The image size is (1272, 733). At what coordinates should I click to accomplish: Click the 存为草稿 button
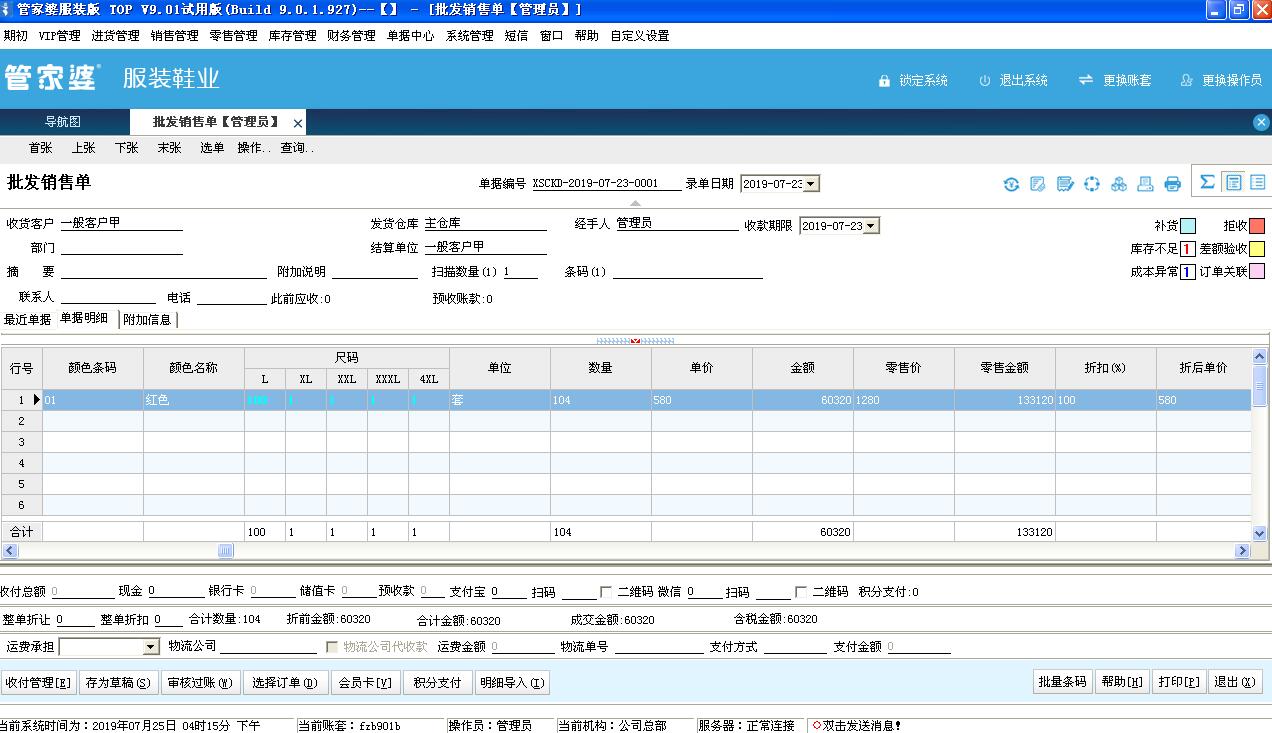coord(118,683)
